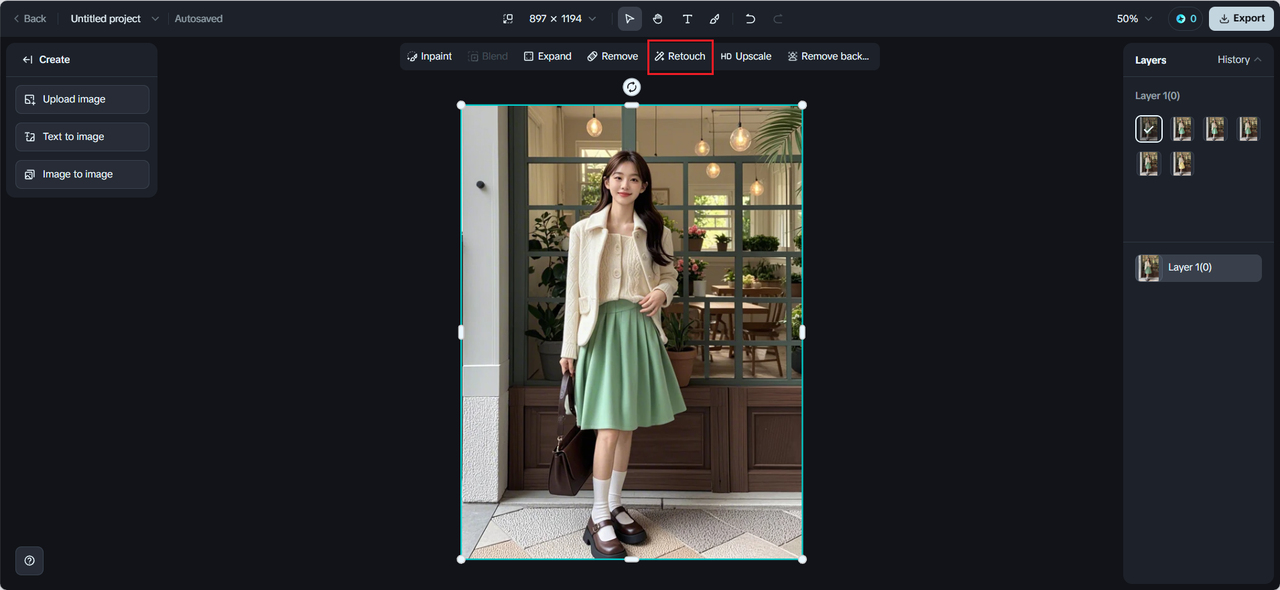Choose Text to image

click(x=82, y=137)
